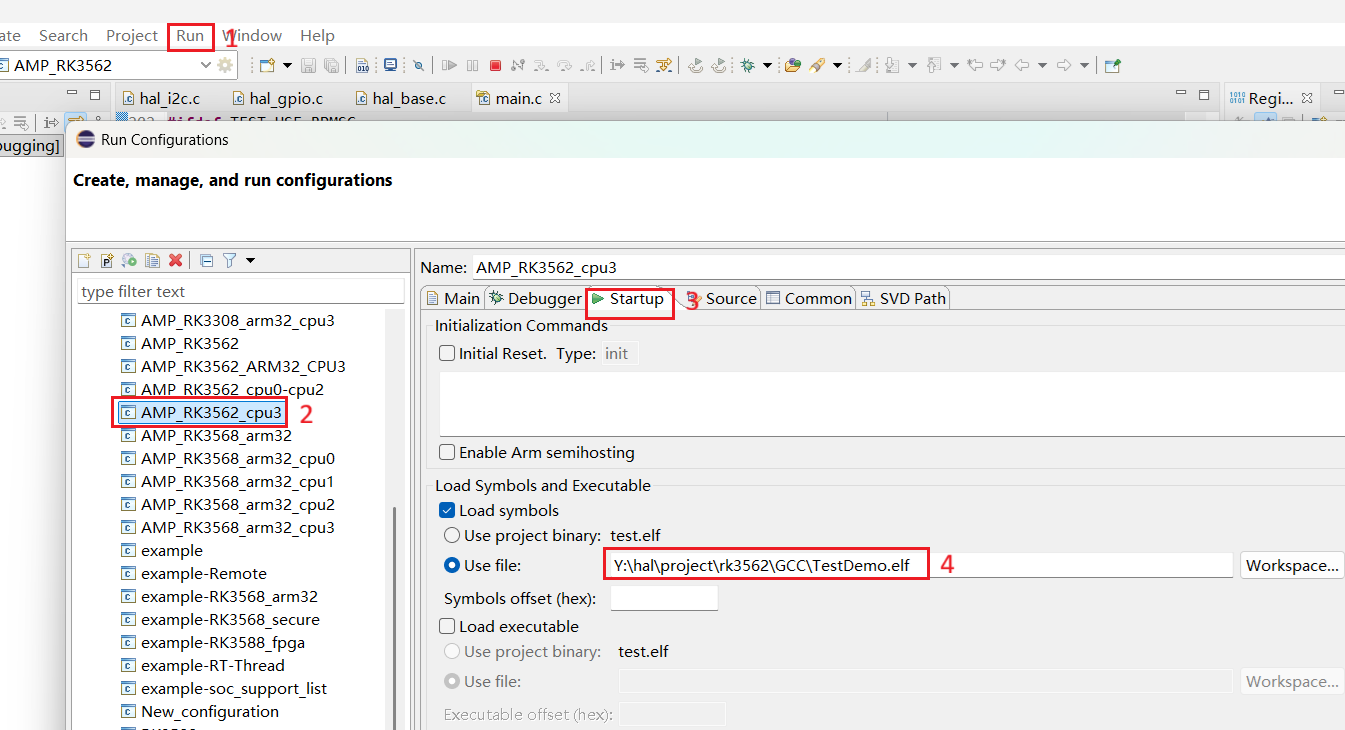Open the filter dropdown arrow in configurations toolbar
This screenshot has height=730, width=1345.
tap(250, 260)
